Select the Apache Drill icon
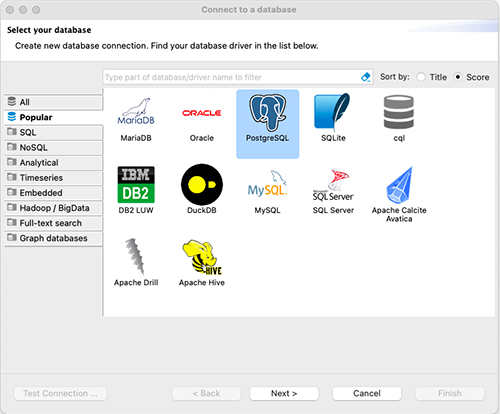Viewport: 500px width, 414px height. coord(135,256)
